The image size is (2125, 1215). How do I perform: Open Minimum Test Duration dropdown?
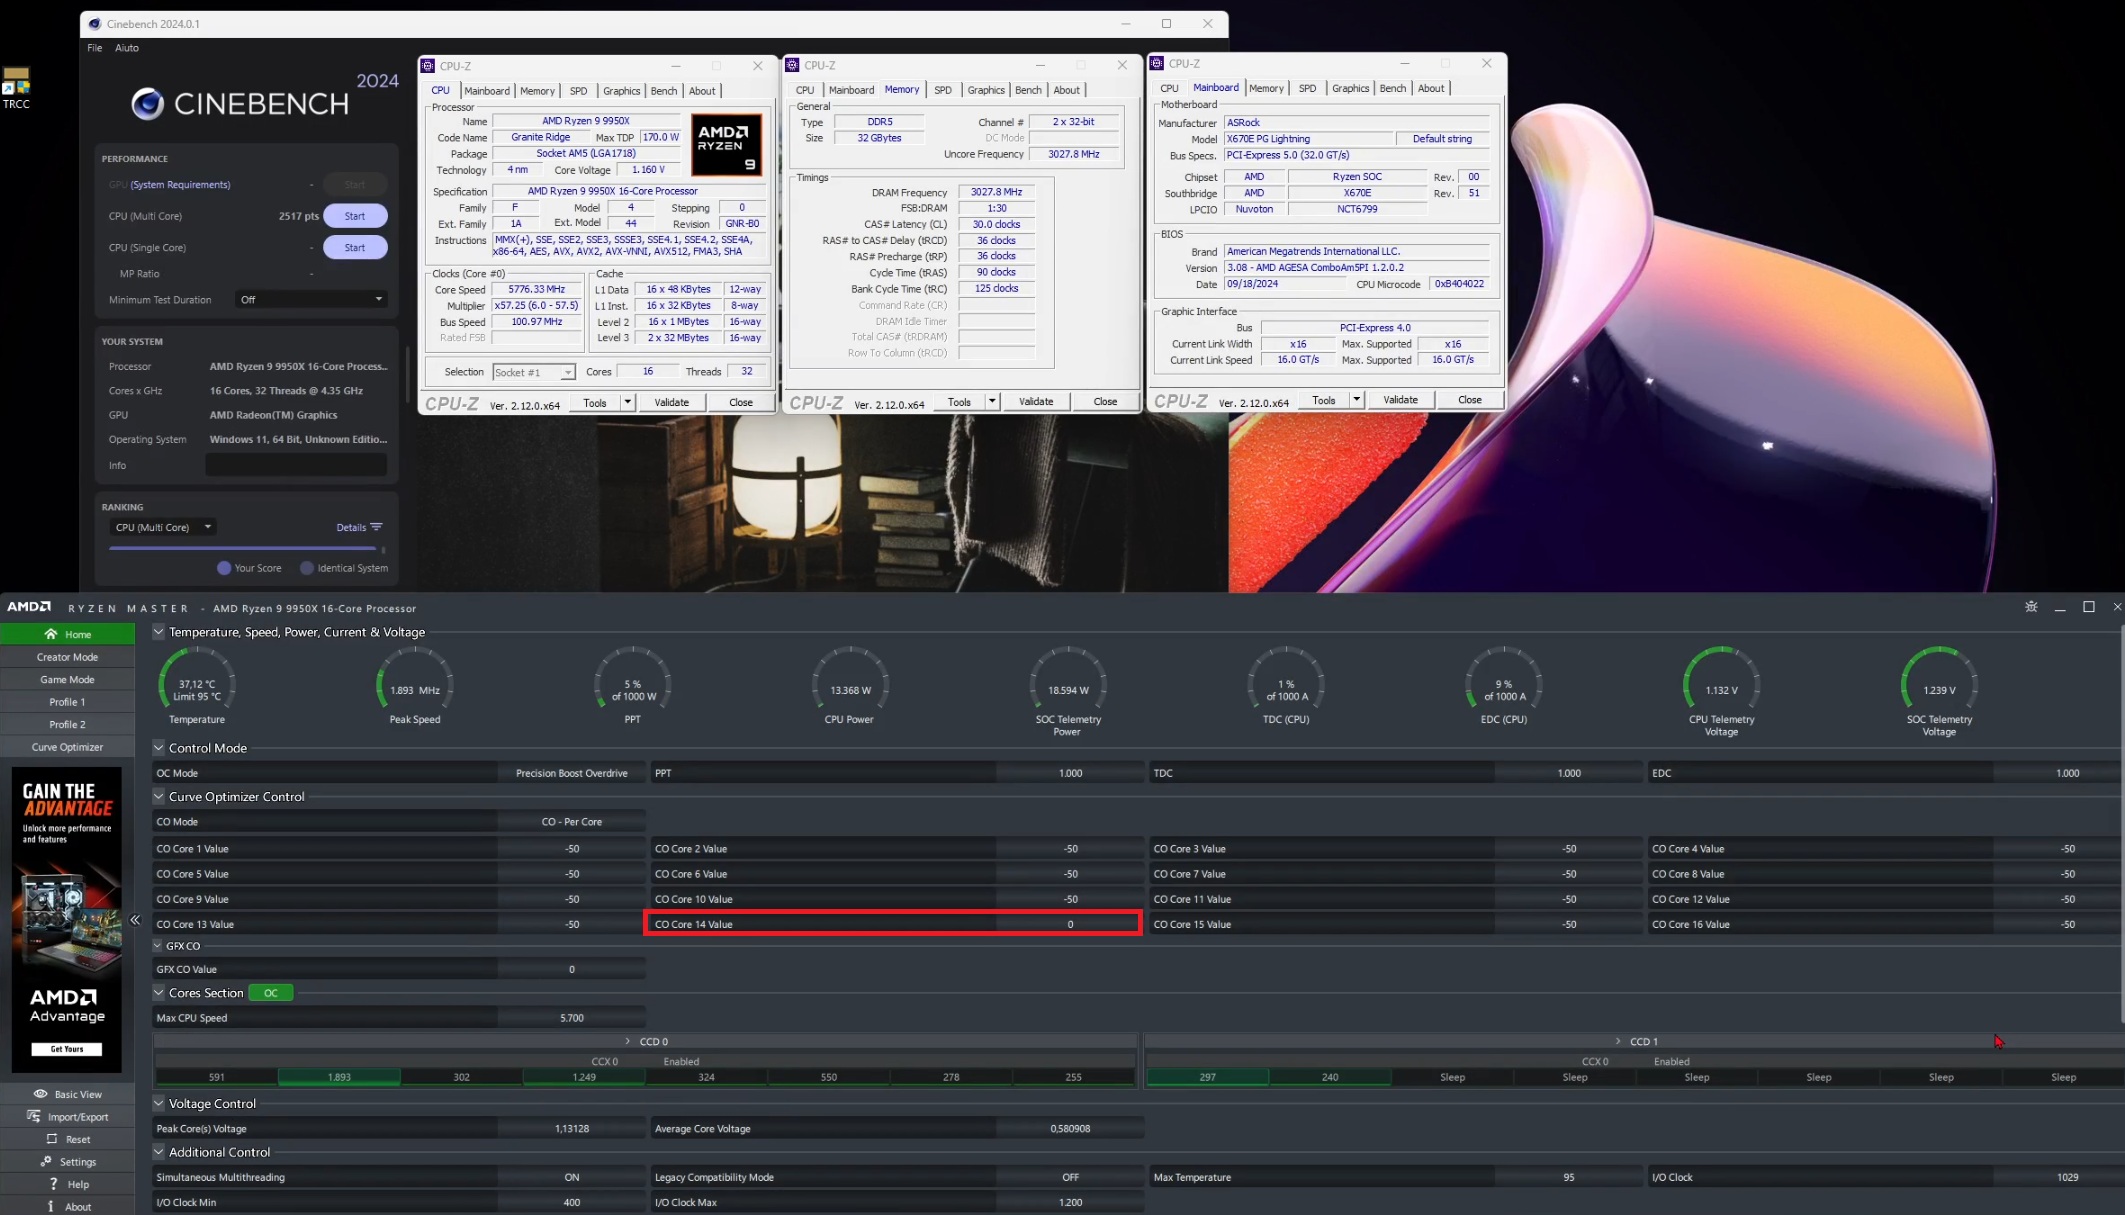(x=311, y=299)
